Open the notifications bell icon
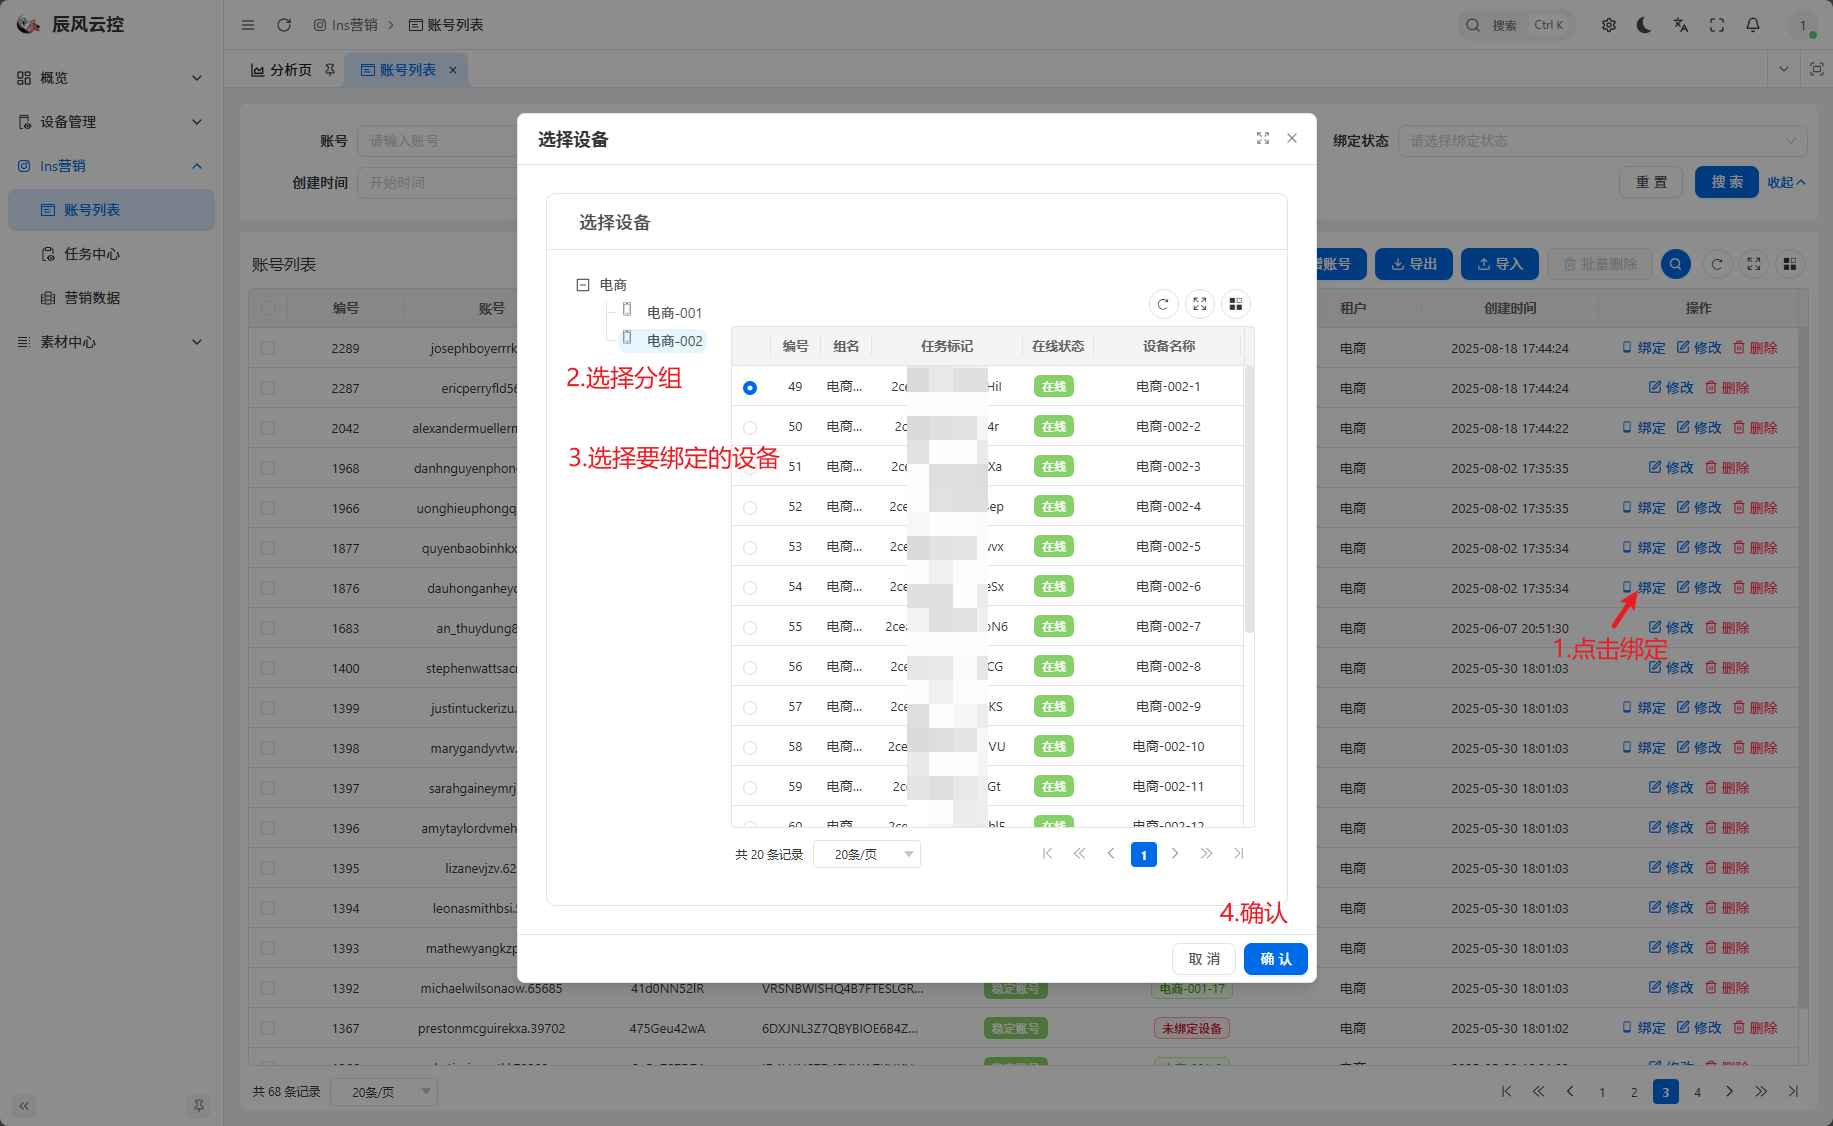This screenshot has height=1126, width=1833. [x=1753, y=25]
